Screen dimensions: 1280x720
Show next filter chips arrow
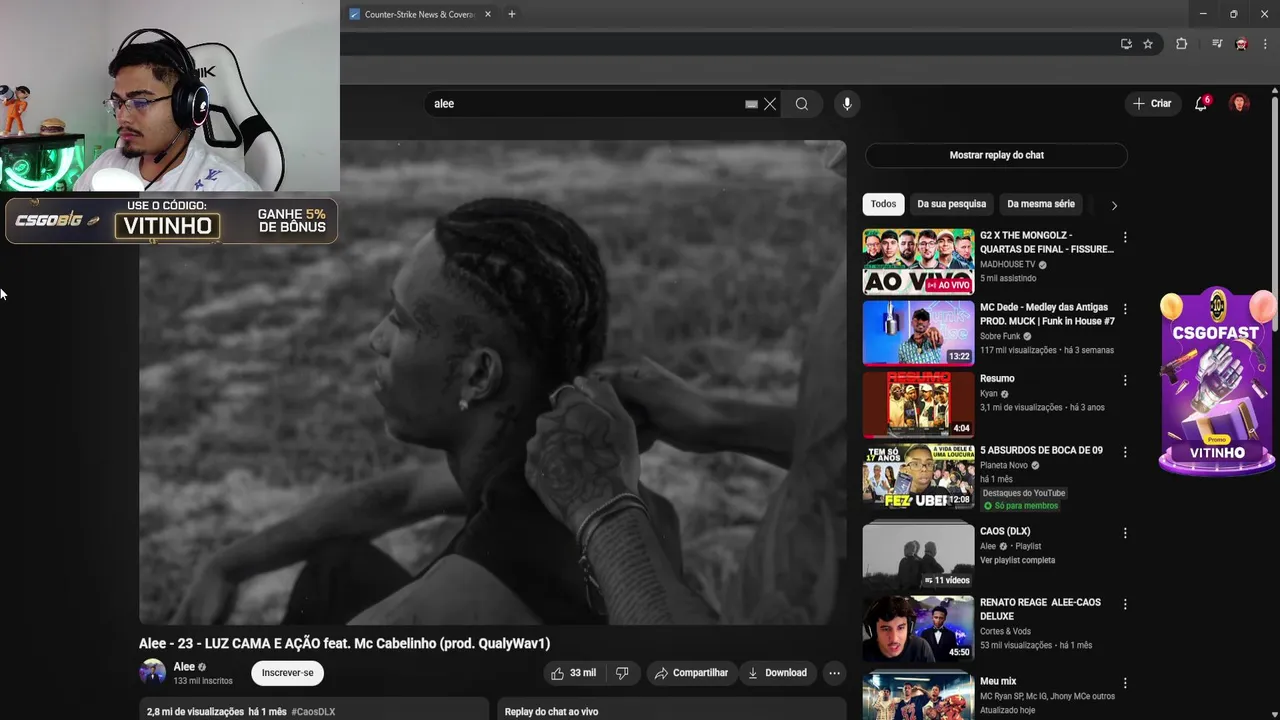point(1113,205)
